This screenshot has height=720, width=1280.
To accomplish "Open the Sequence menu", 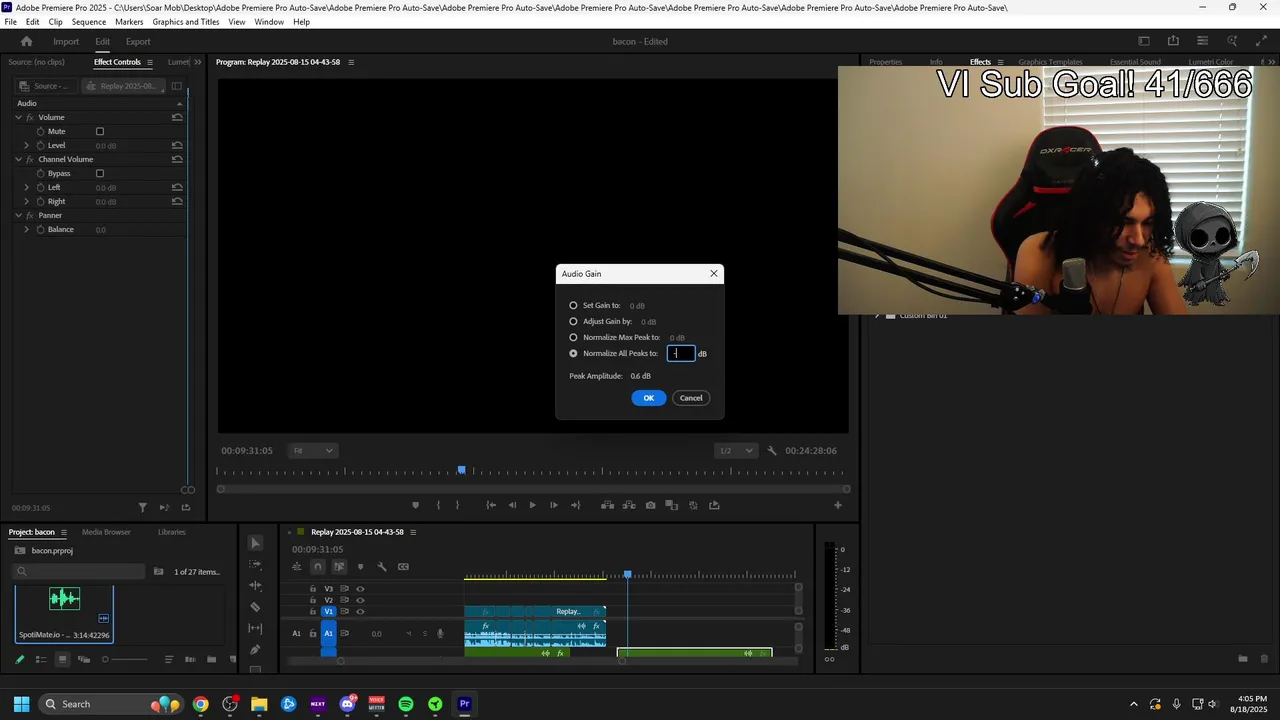I will tap(89, 22).
